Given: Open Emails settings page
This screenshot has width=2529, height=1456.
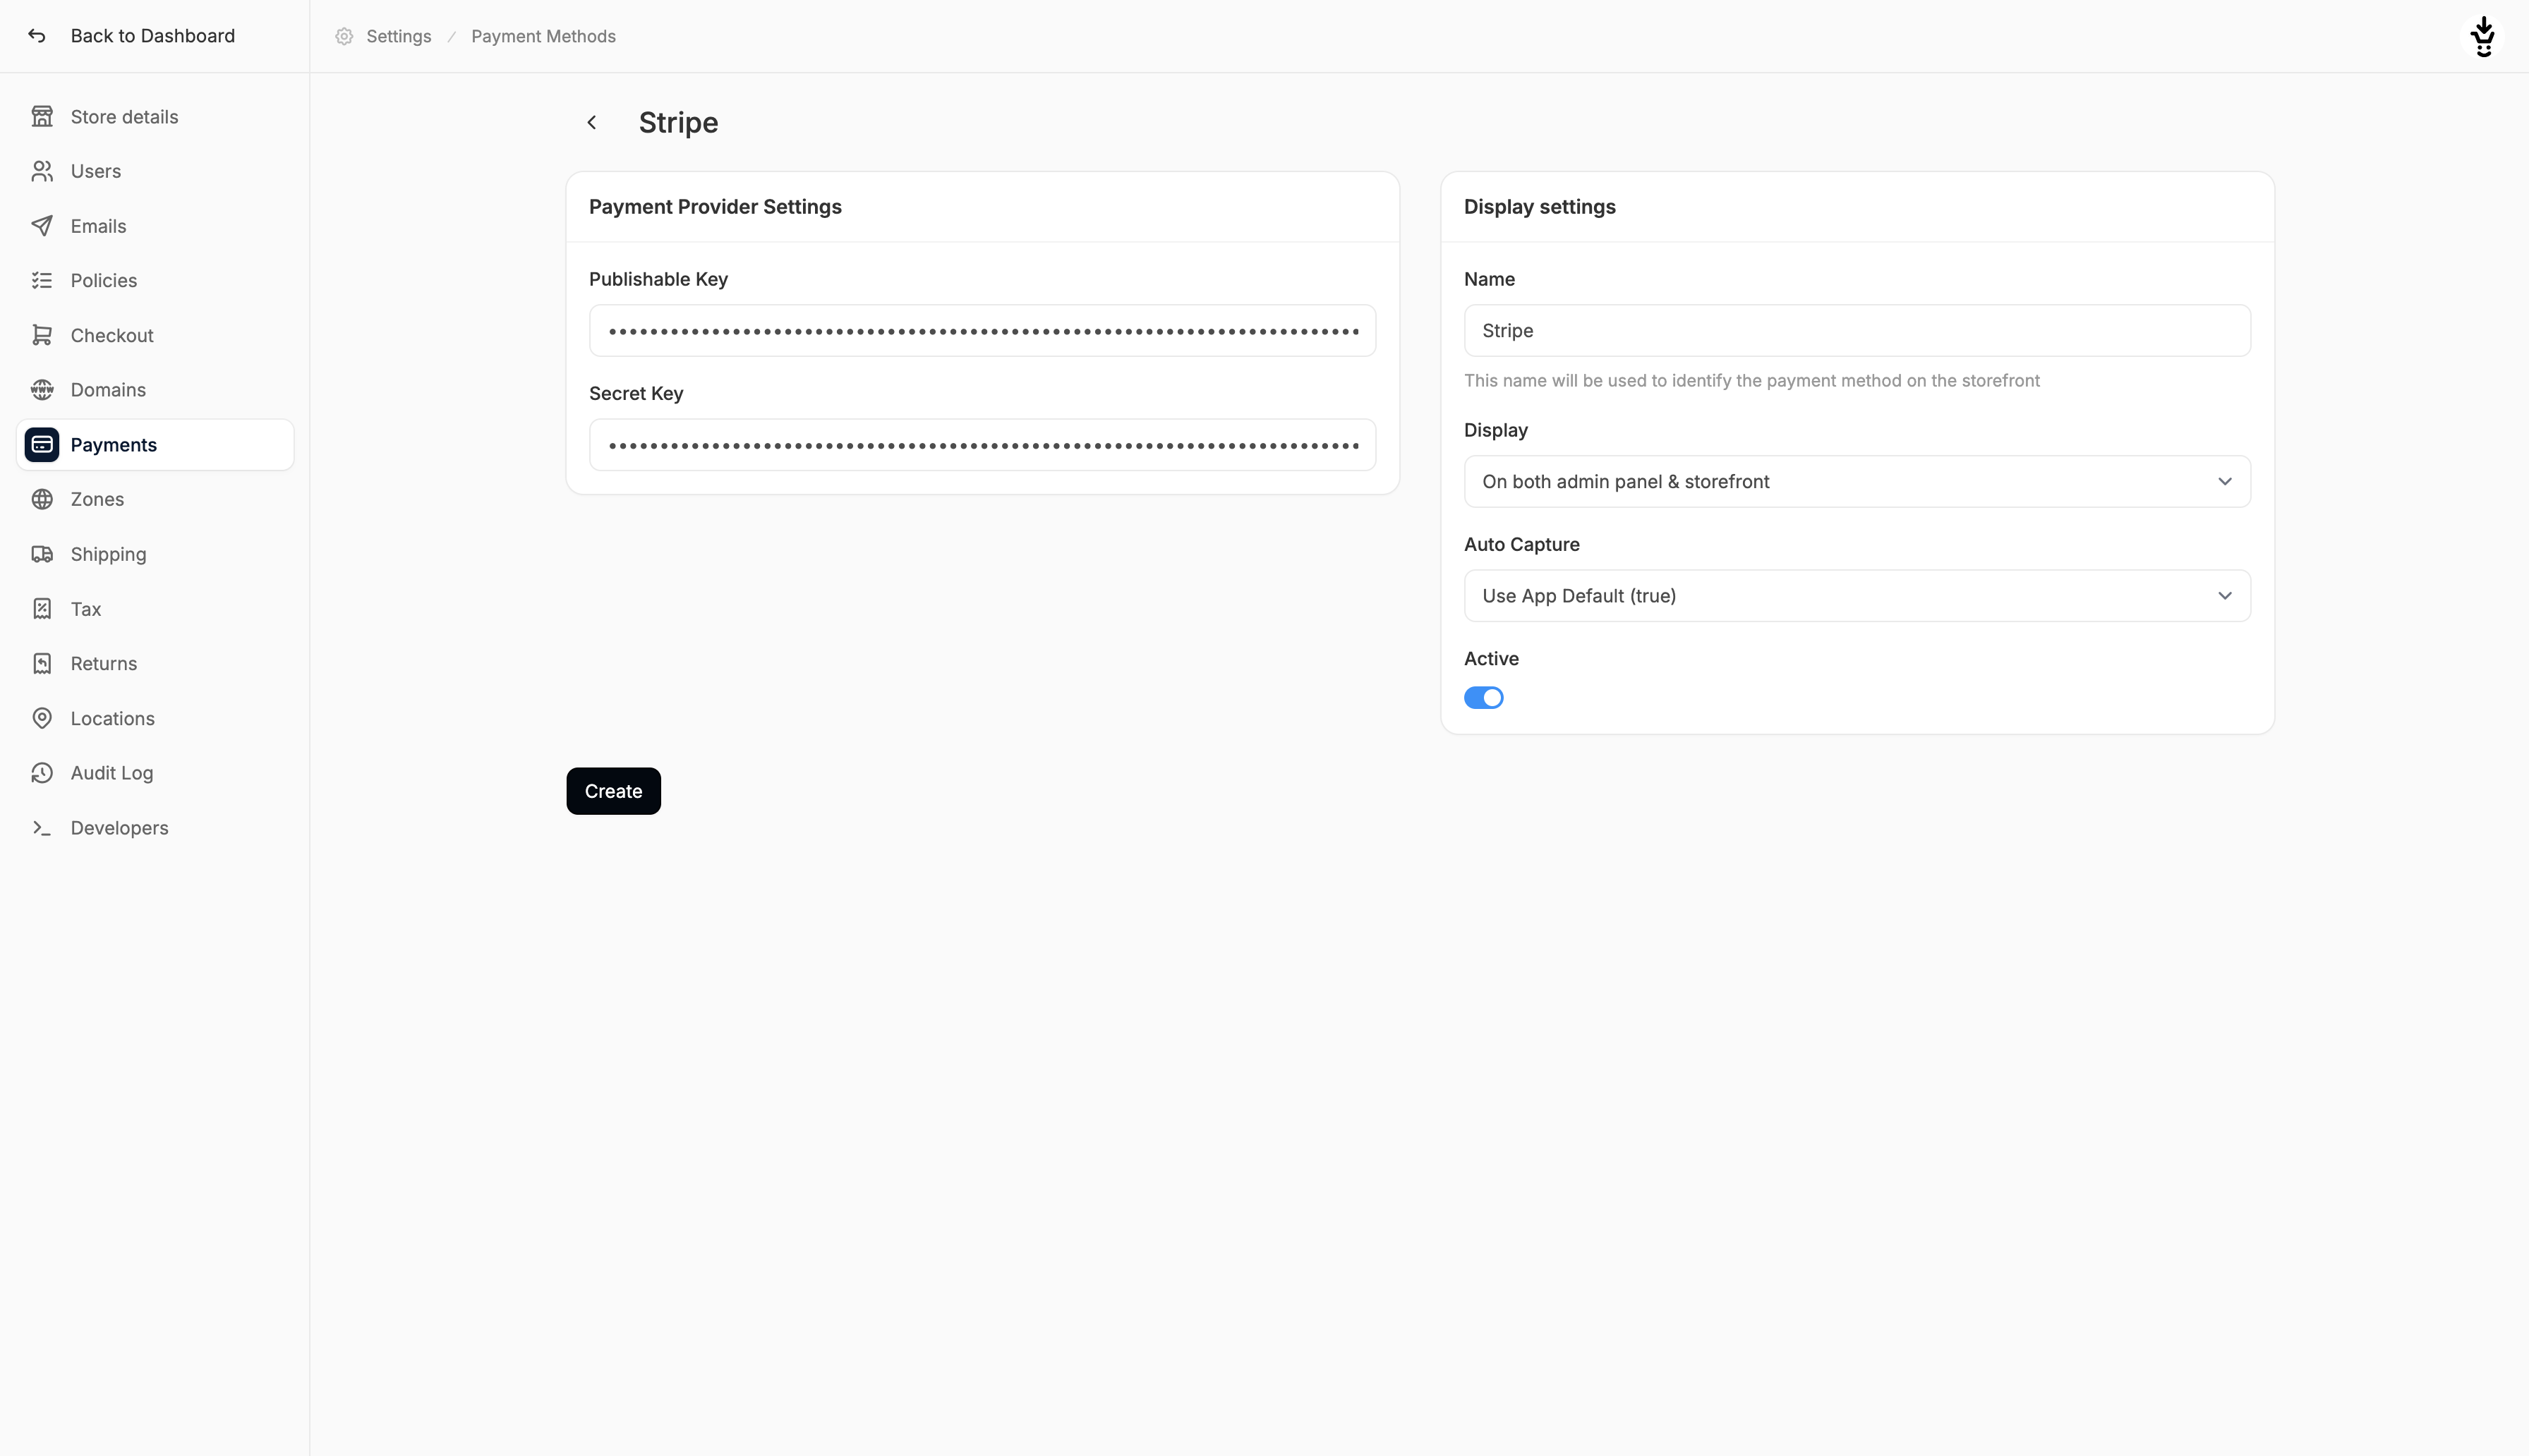Looking at the screenshot, I should (x=155, y=226).
